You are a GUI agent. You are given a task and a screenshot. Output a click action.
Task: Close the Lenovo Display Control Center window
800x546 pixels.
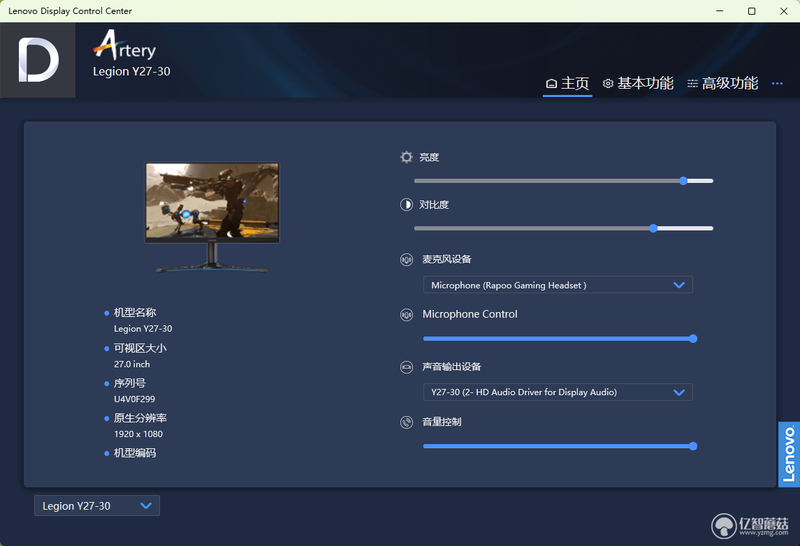[x=784, y=11]
